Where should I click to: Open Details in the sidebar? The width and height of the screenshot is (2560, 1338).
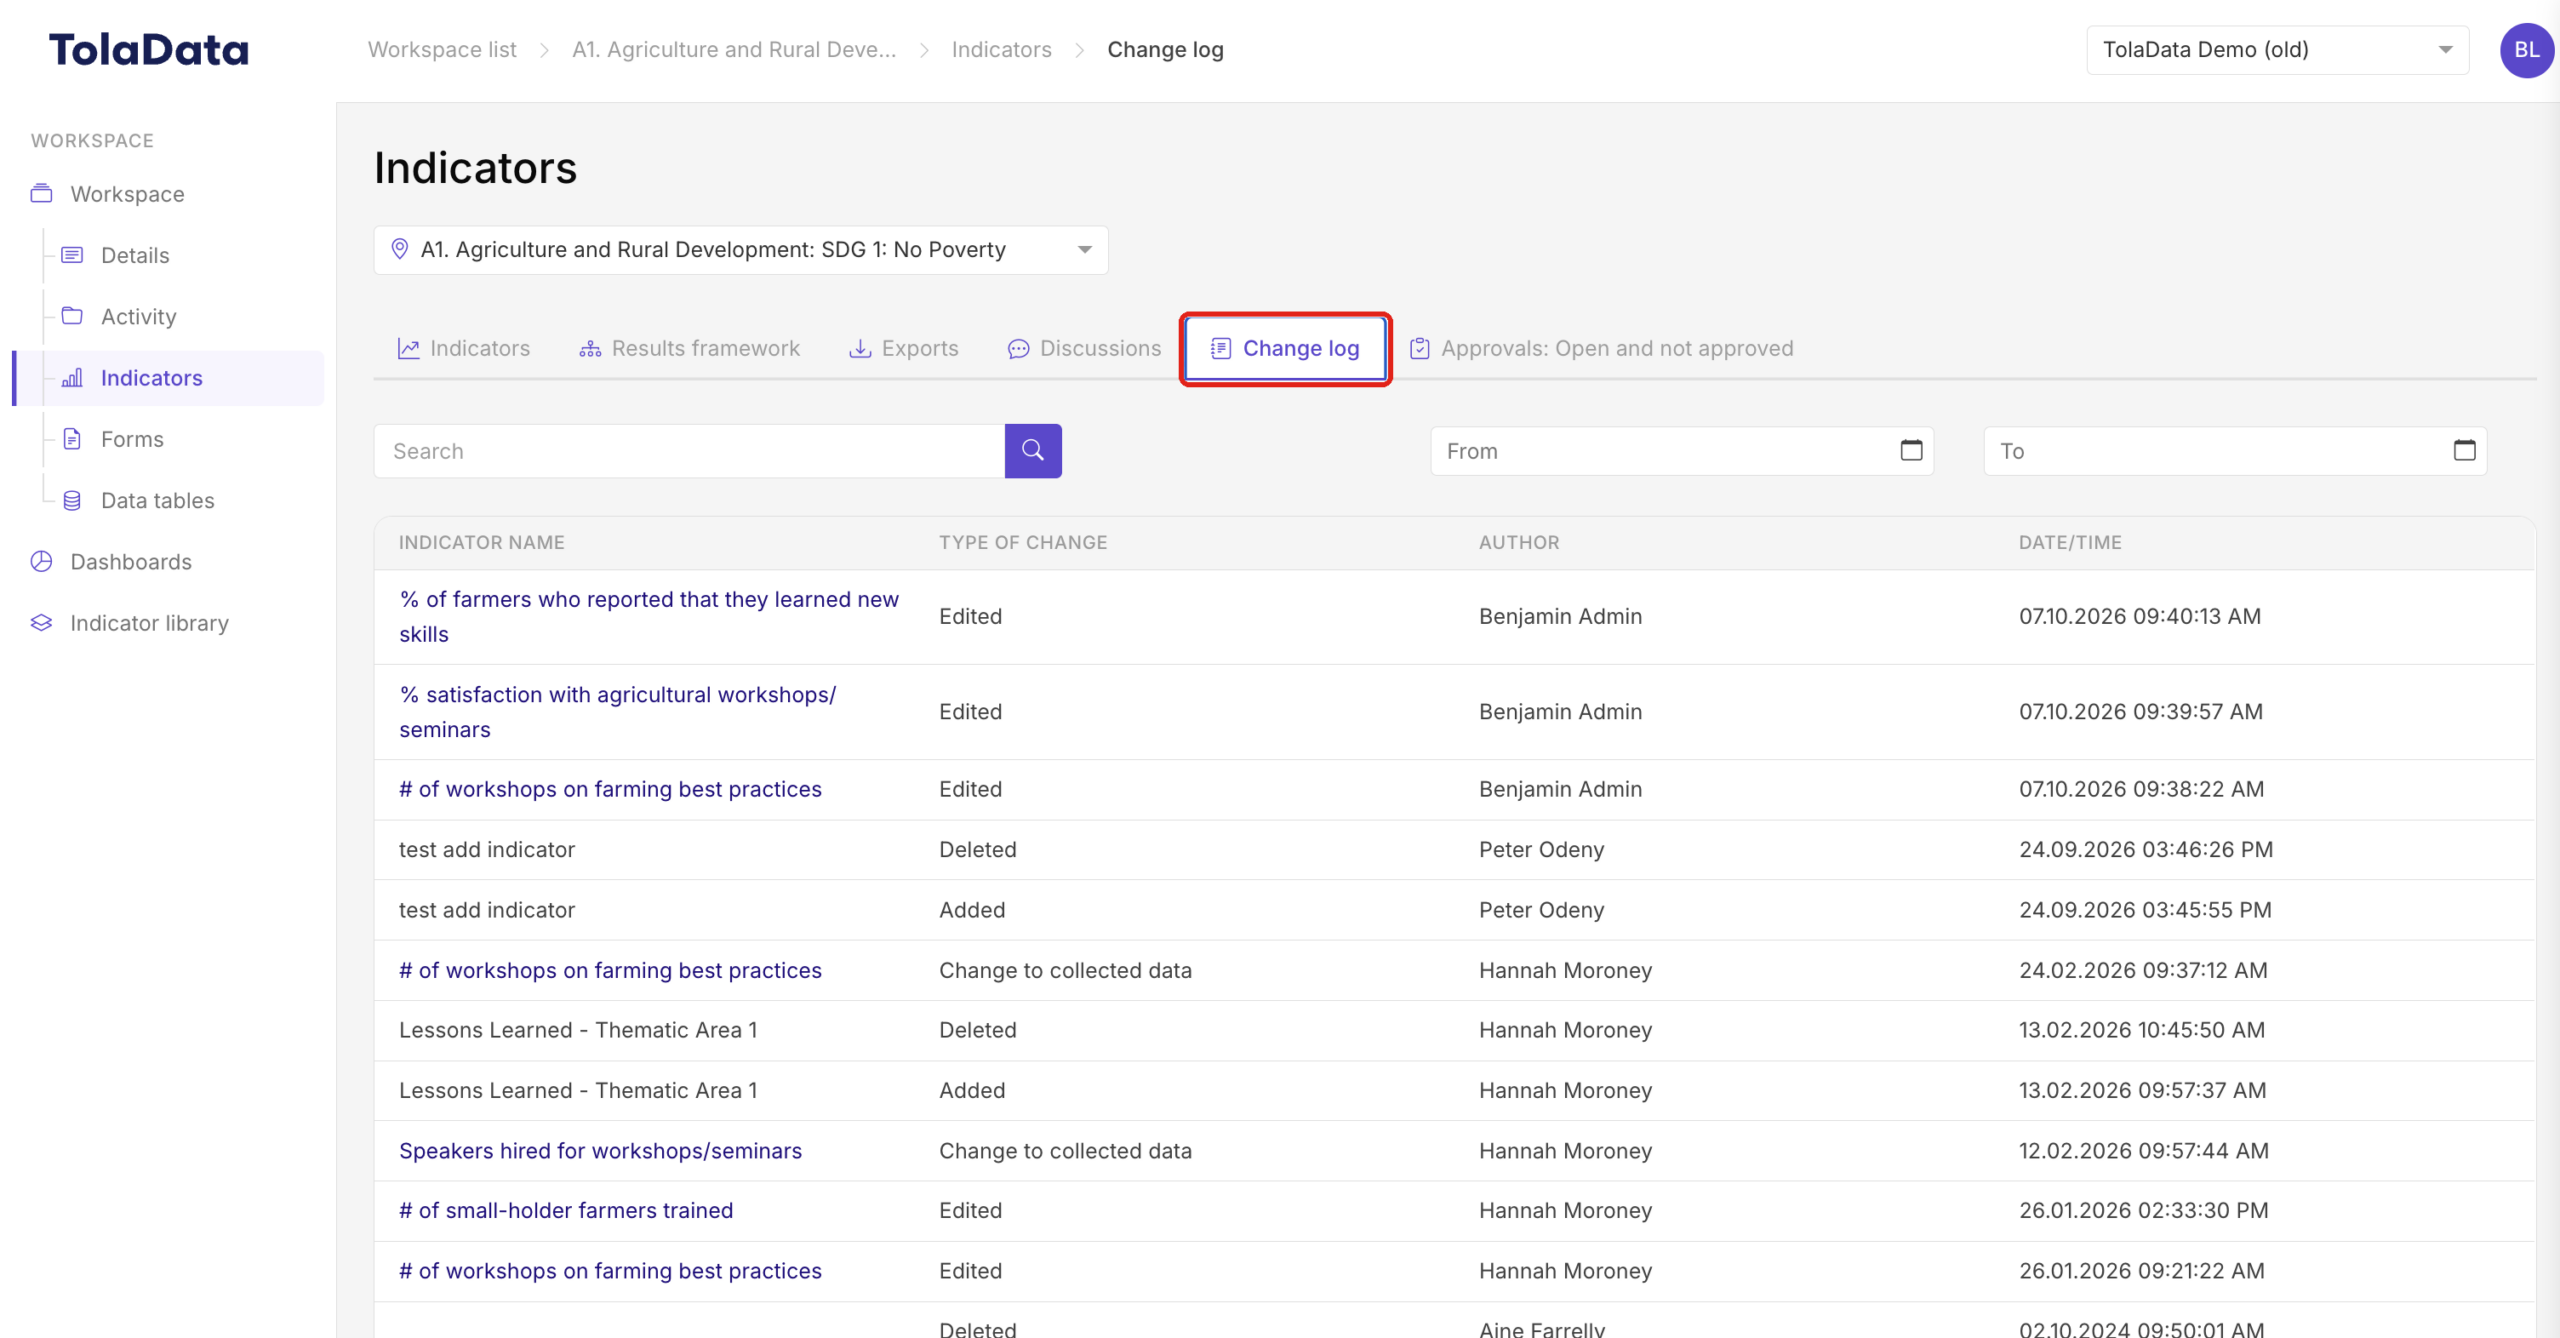click(135, 255)
